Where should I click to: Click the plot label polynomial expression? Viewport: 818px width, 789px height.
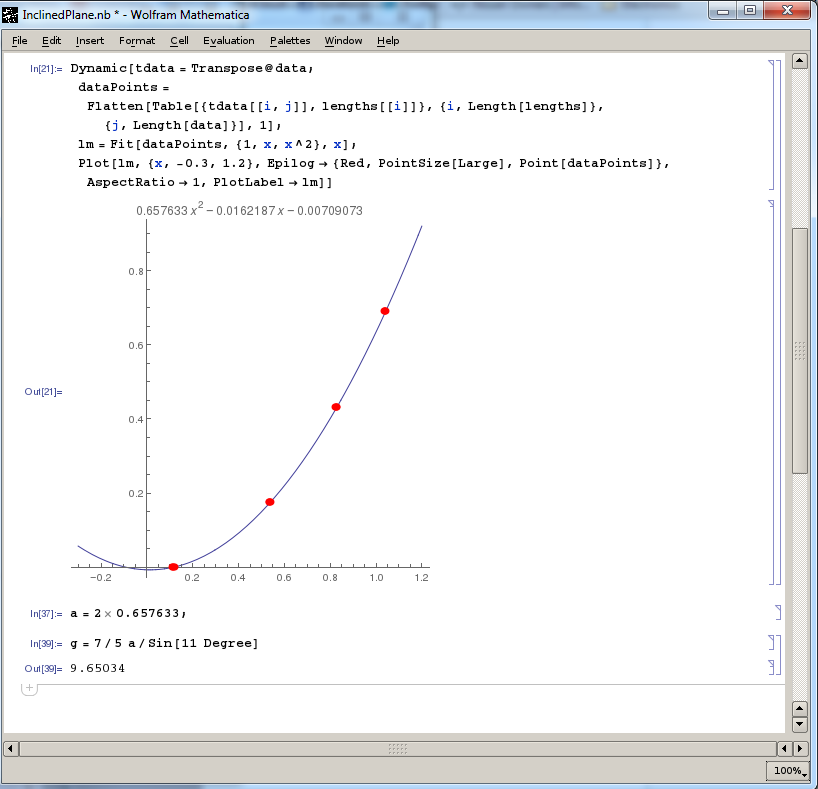(x=249, y=209)
